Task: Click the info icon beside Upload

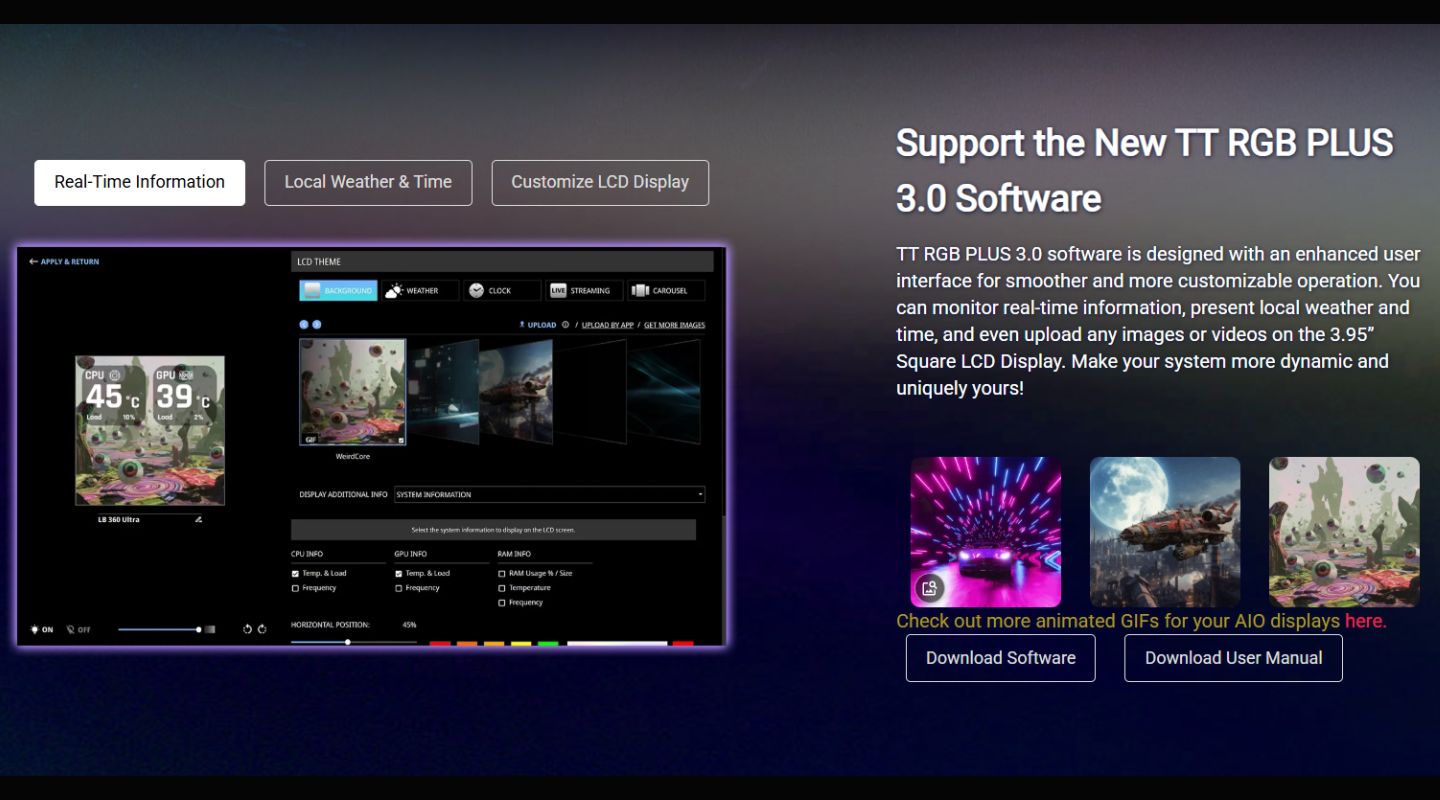Action: pos(566,325)
